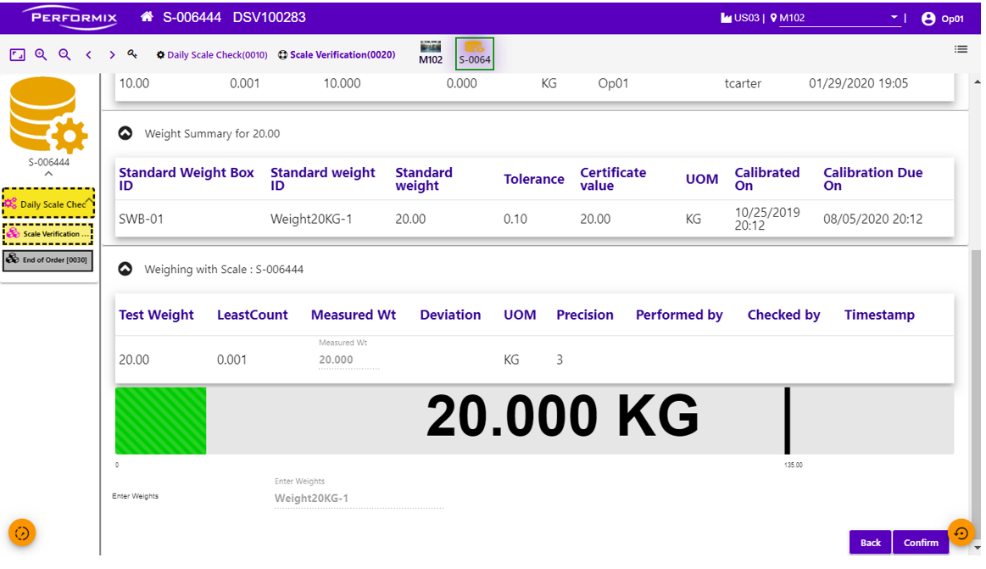
Task: Click the zoom out magnifier icon
Action: point(65,55)
